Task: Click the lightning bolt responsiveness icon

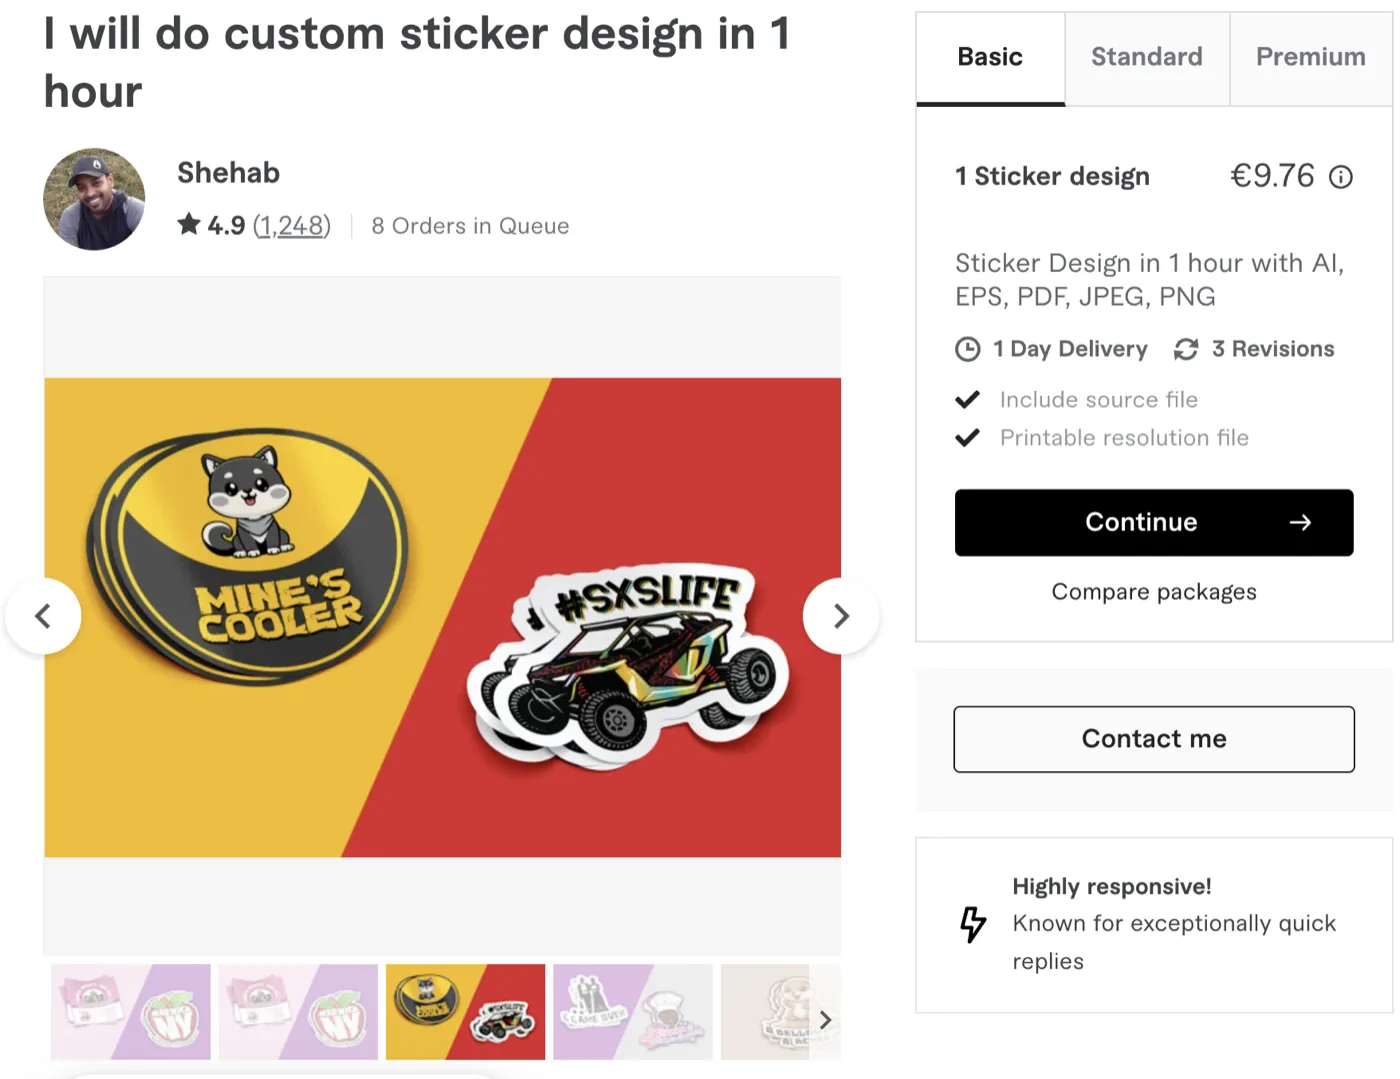Action: (971, 925)
